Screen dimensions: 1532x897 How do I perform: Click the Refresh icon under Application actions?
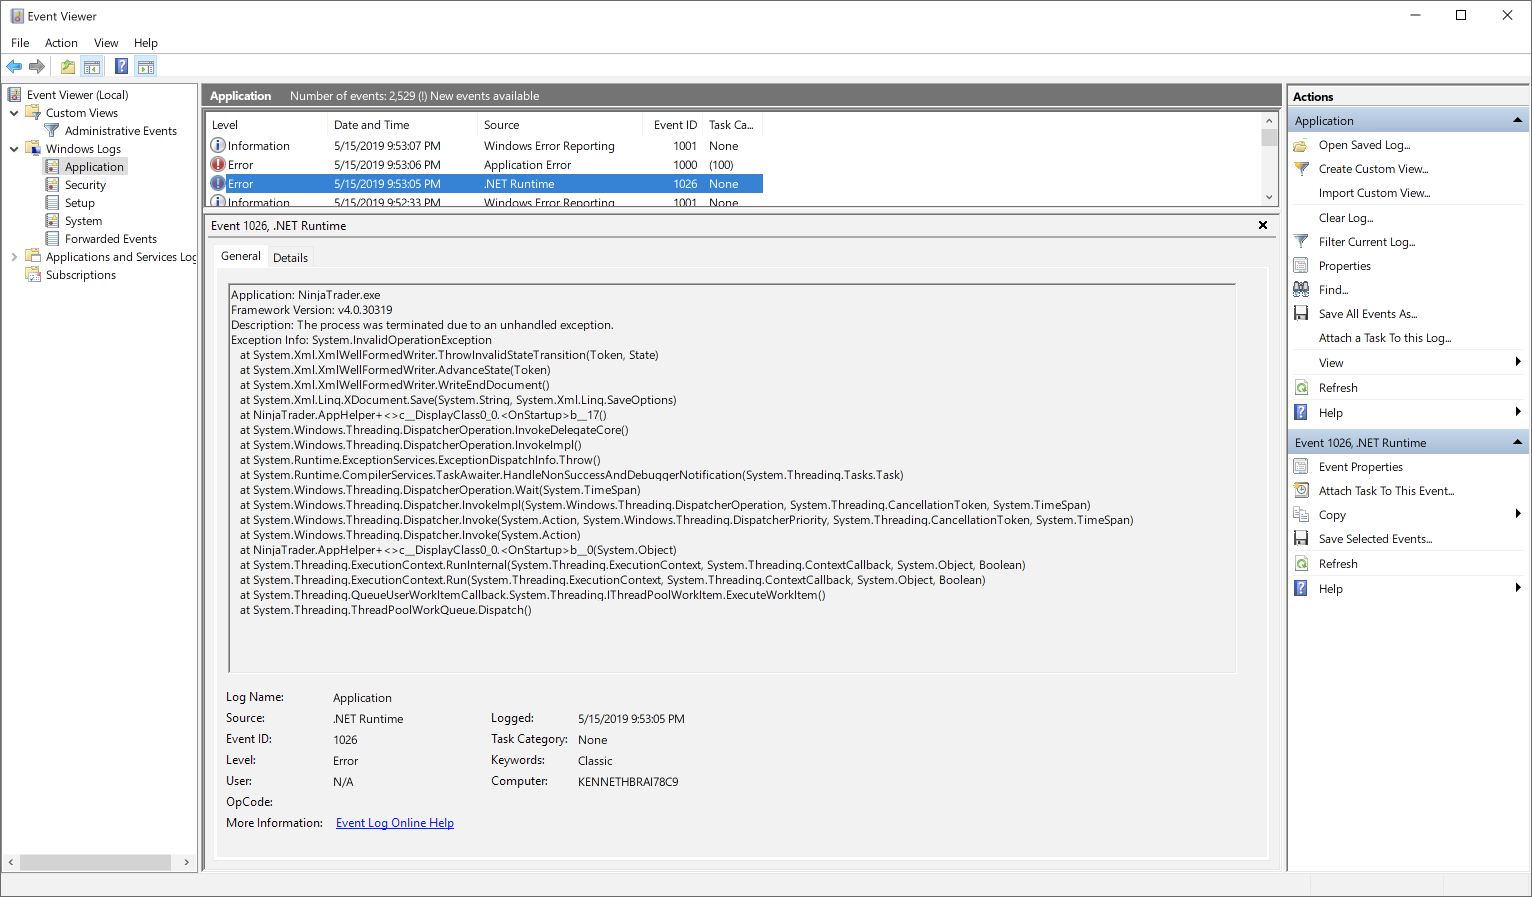pyautogui.click(x=1301, y=388)
